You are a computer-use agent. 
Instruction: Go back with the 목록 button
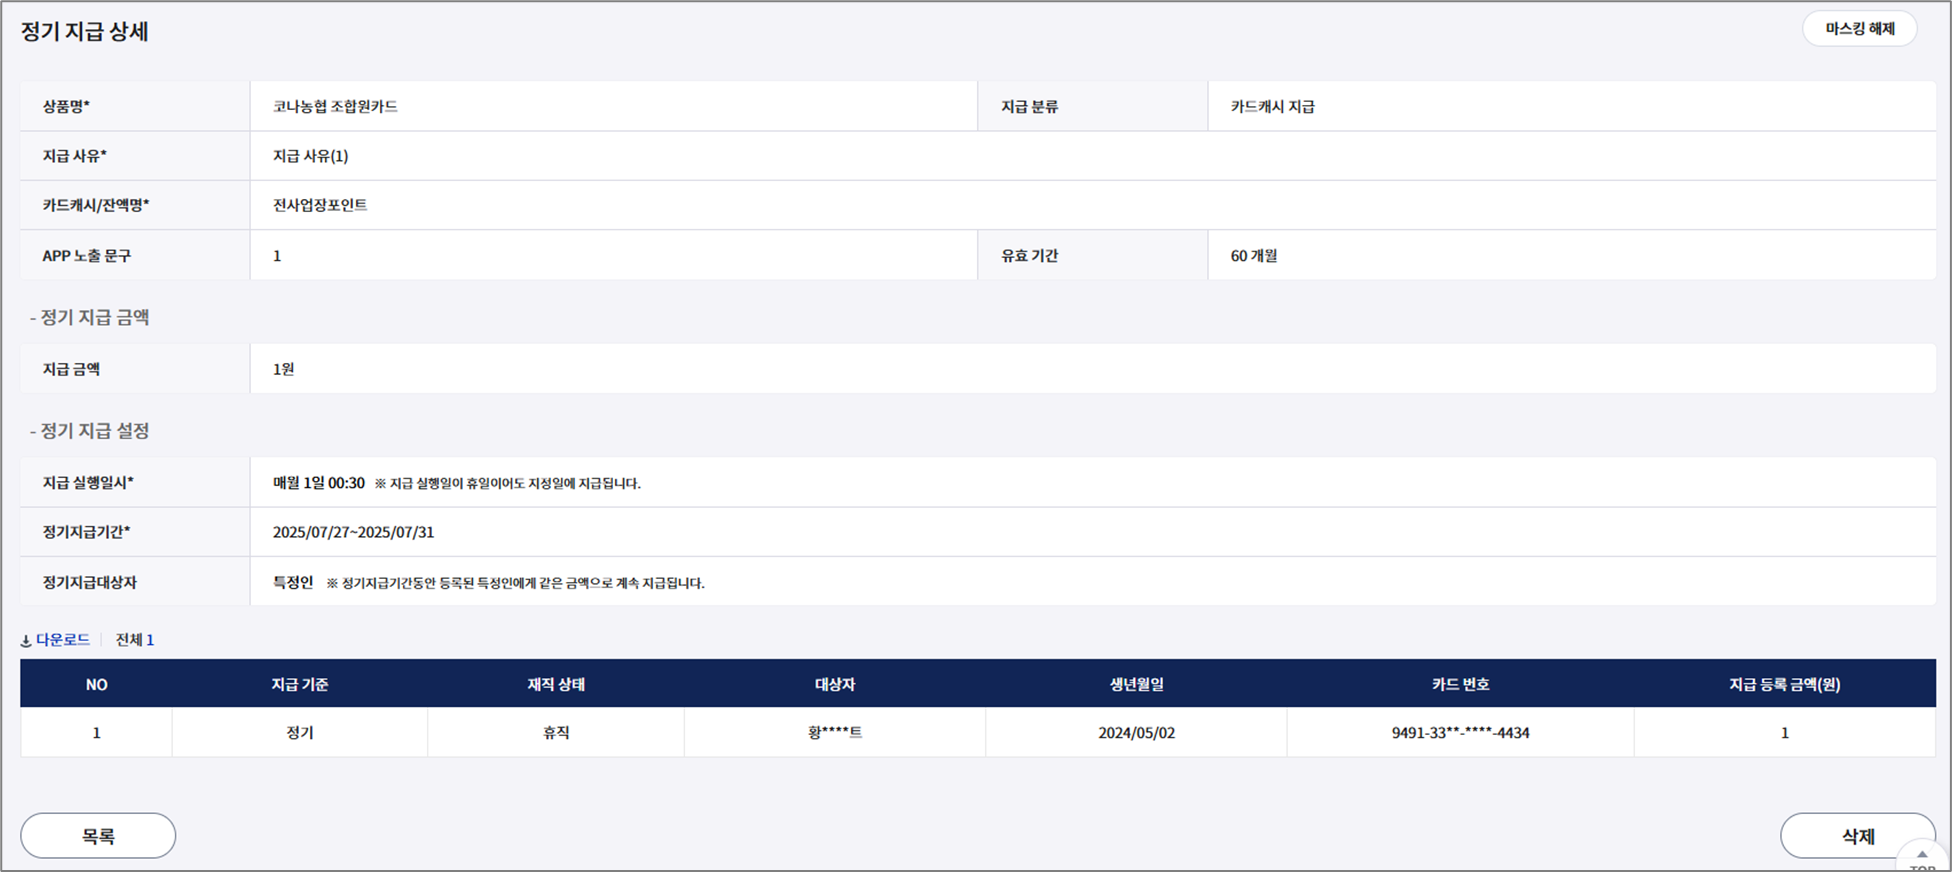point(98,836)
